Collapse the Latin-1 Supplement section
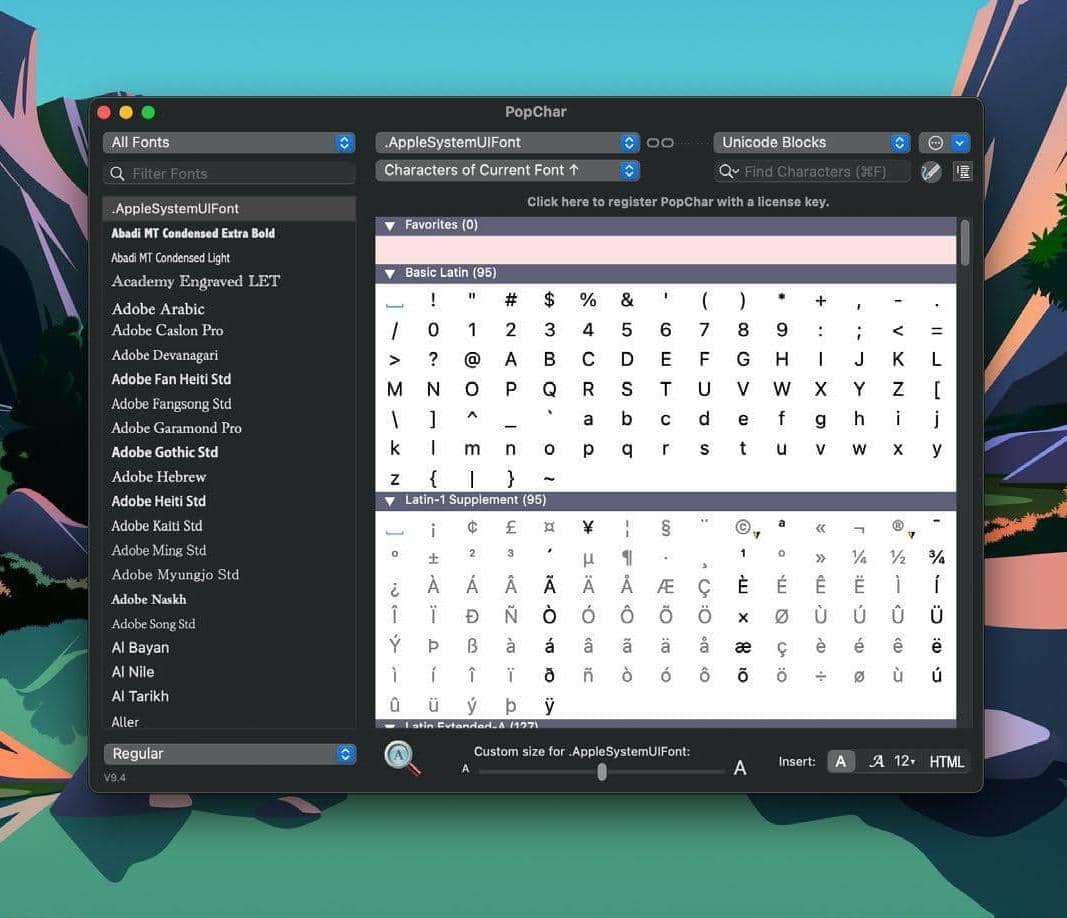Image resolution: width=1067 pixels, height=918 pixels. (390, 500)
